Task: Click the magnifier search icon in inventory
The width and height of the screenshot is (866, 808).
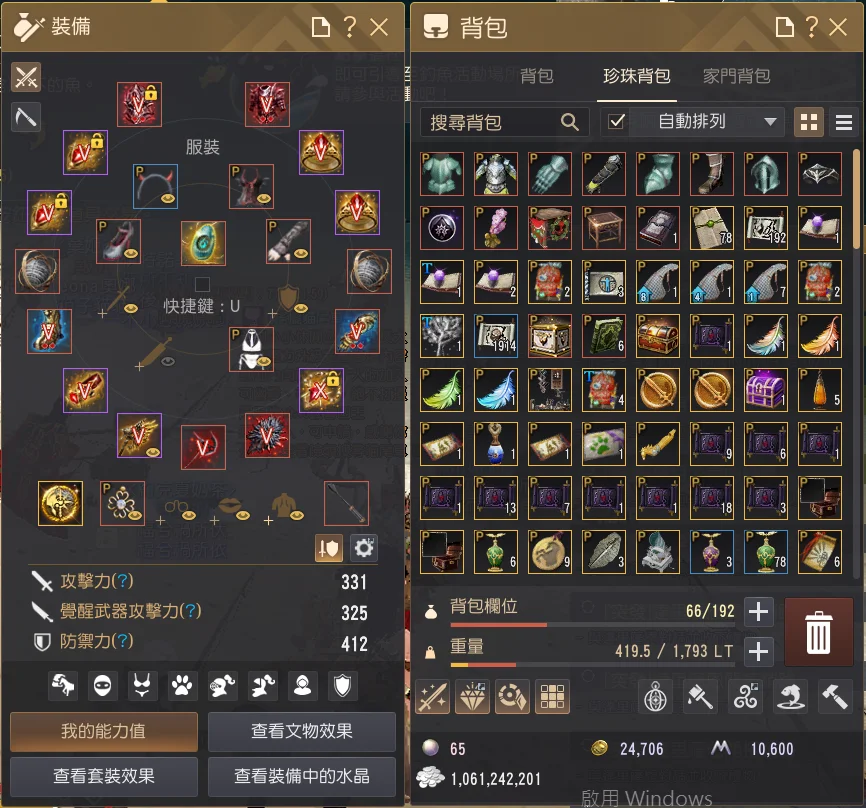Action: pos(569,122)
